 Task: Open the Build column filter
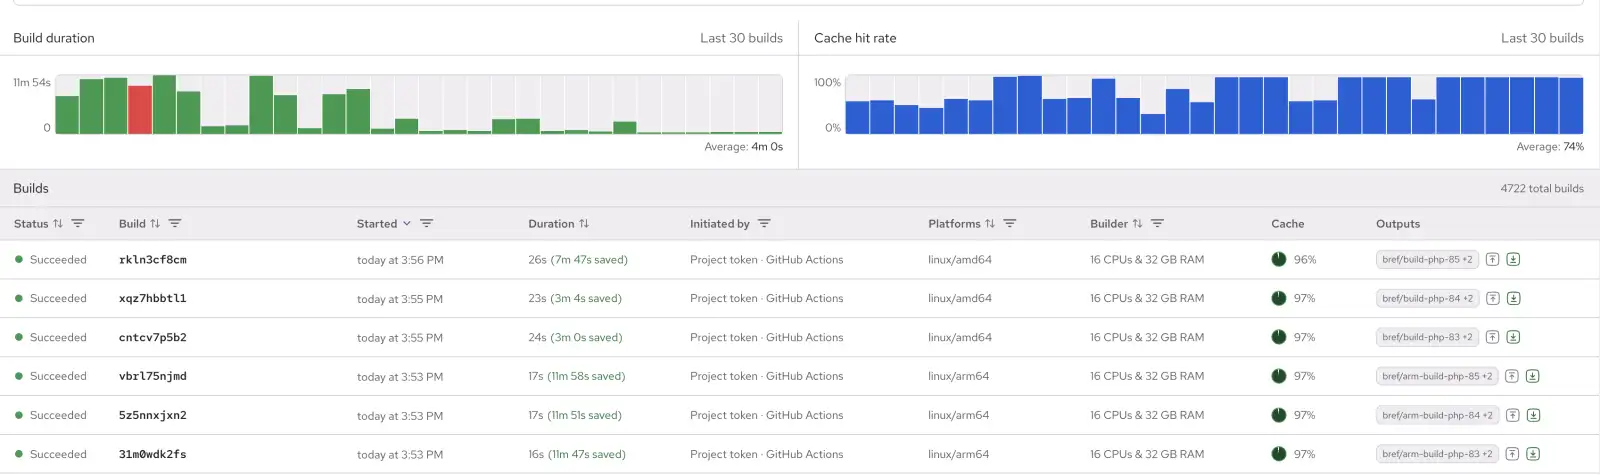pos(175,224)
